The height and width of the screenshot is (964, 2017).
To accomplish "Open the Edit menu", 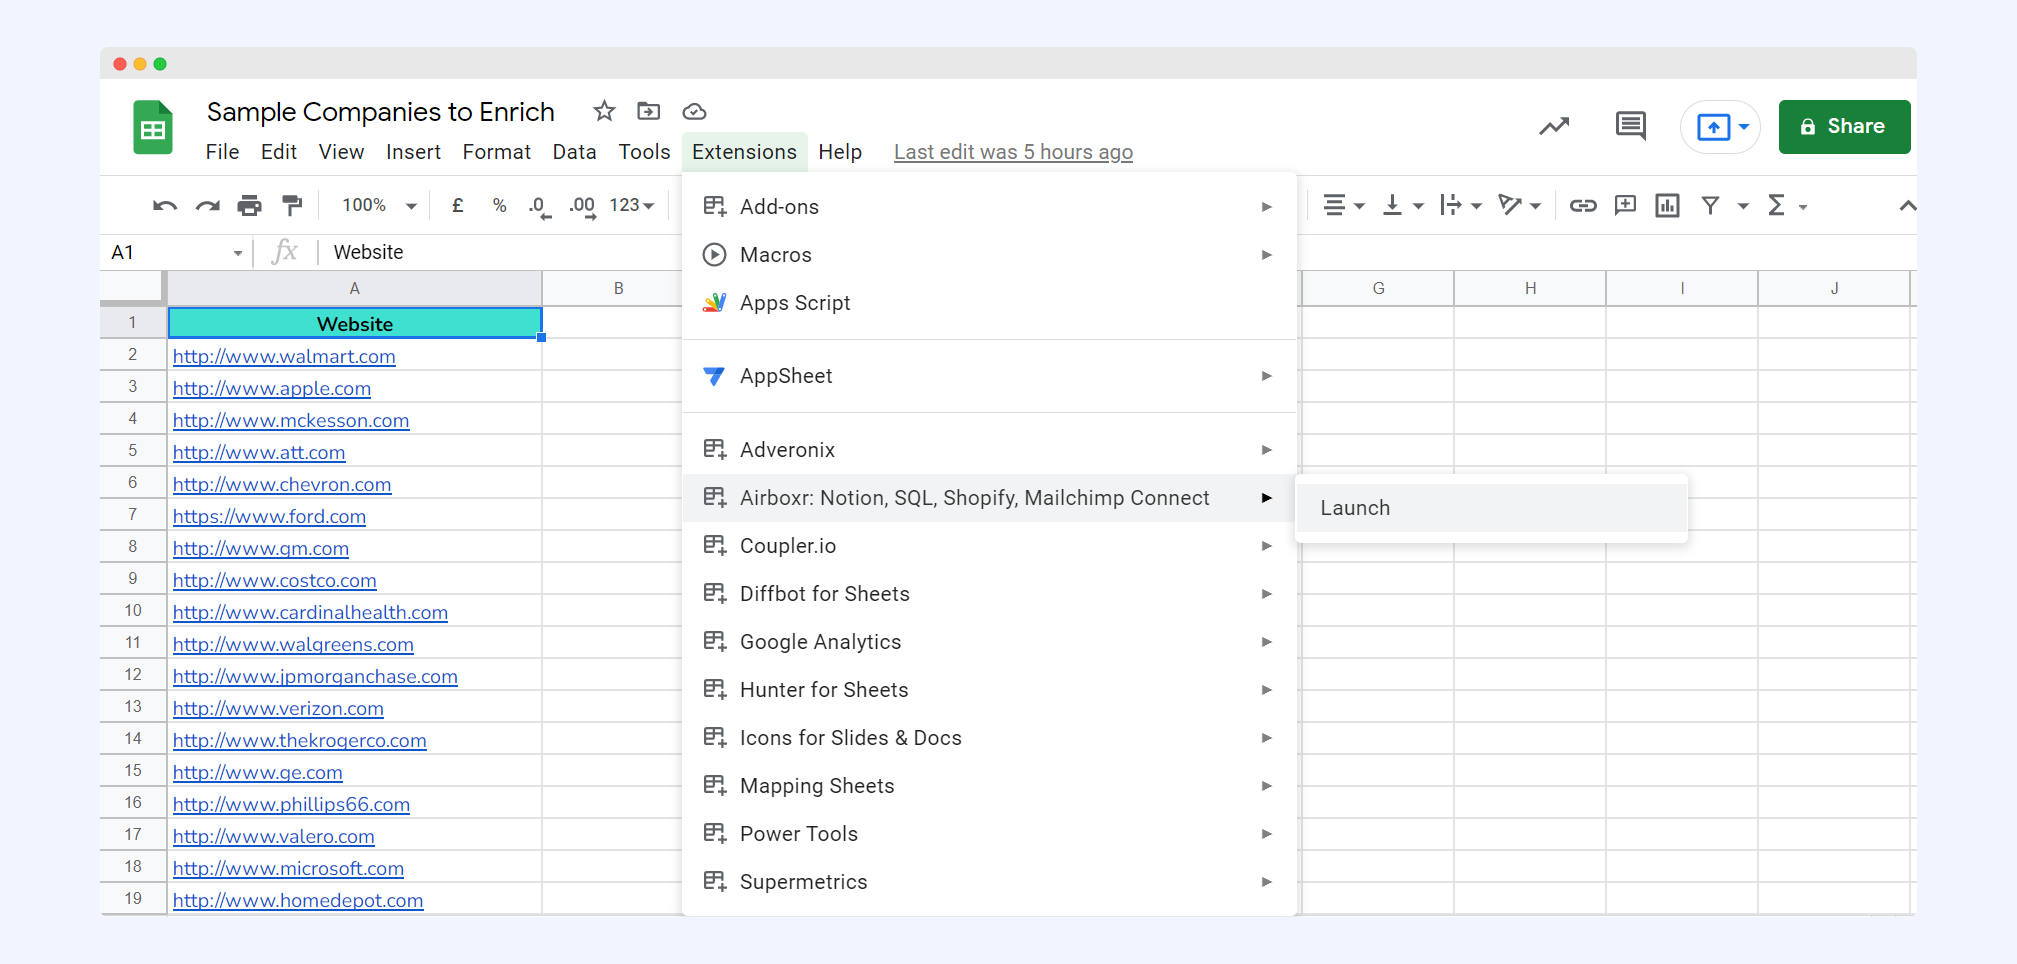I will pos(279,152).
